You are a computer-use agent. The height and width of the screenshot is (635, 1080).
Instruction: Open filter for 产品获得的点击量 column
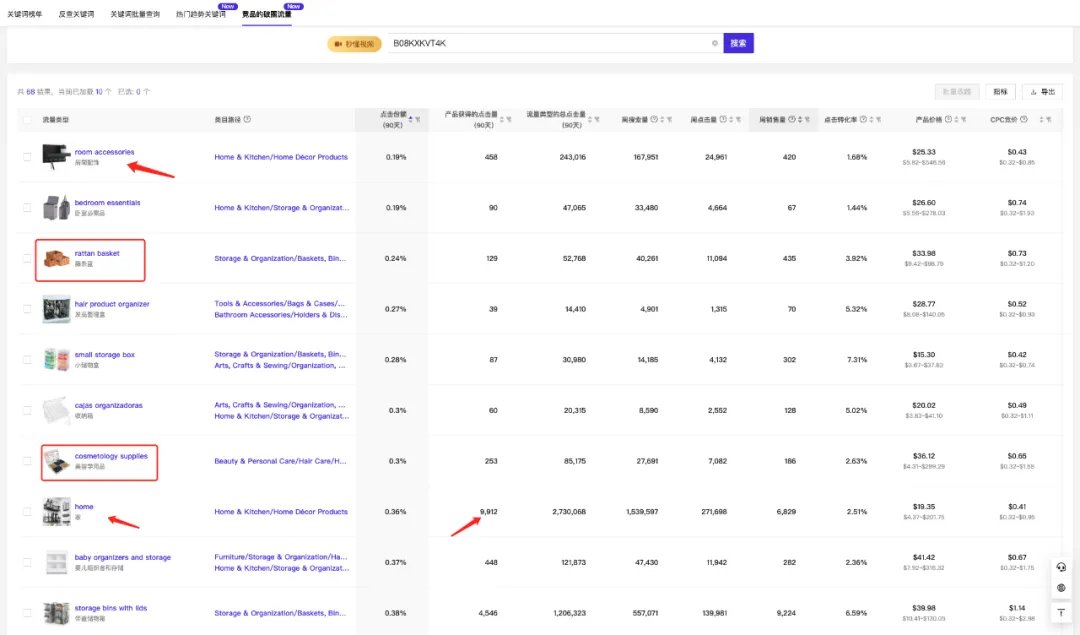point(509,120)
